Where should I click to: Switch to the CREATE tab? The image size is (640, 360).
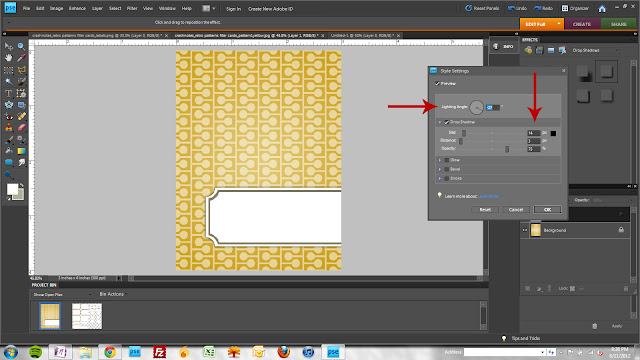pyautogui.click(x=582, y=24)
